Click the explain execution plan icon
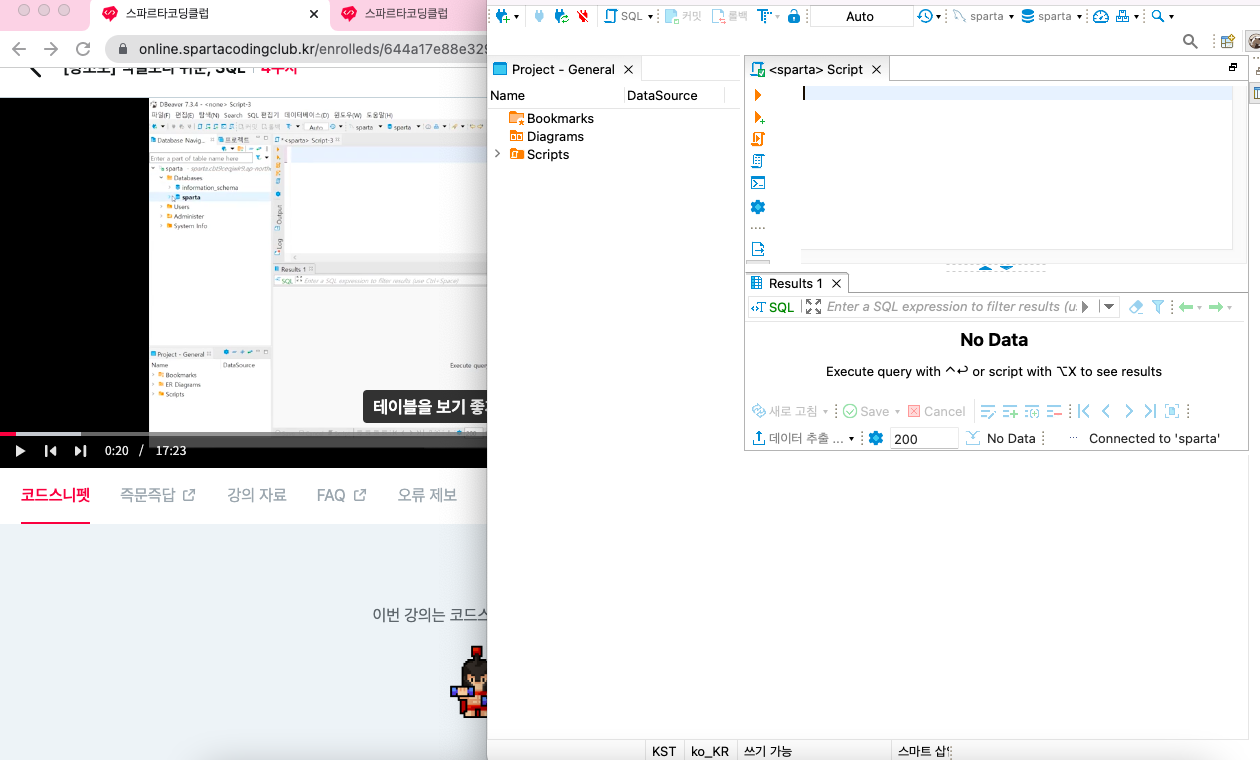 coord(758,161)
